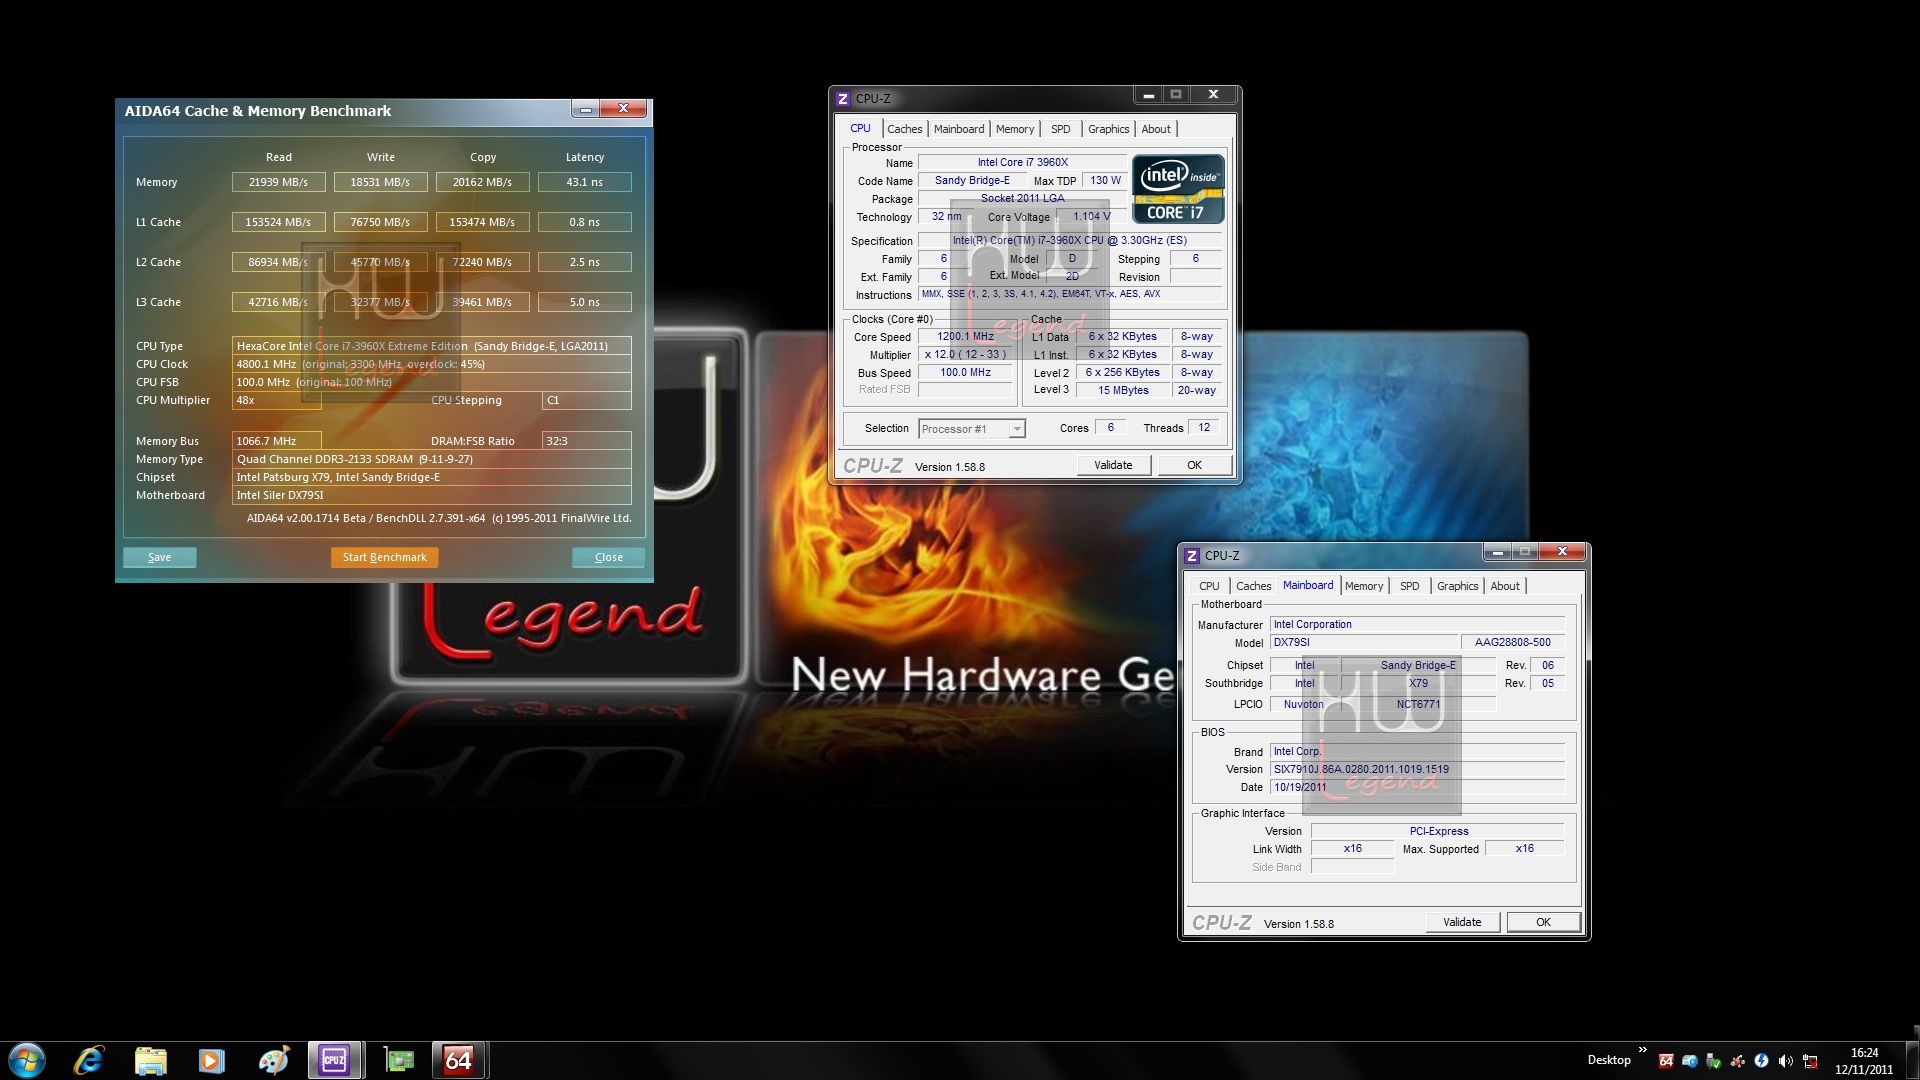Open About tab in lower CPU-Z
The height and width of the screenshot is (1080, 1920).
pyautogui.click(x=1505, y=586)
